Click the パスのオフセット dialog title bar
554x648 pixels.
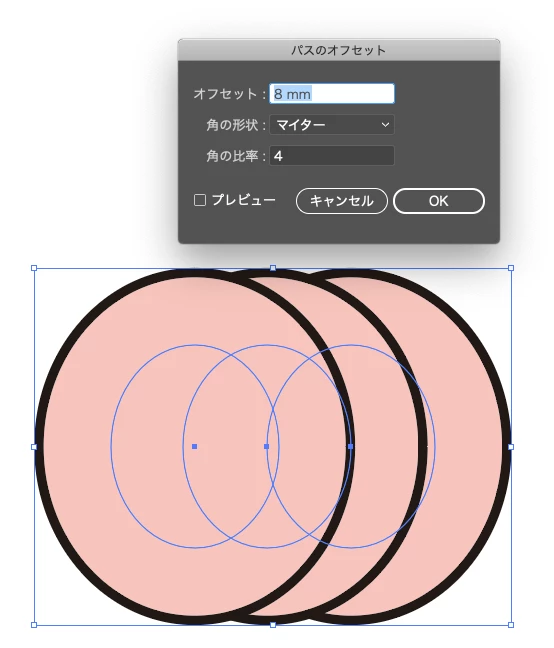[x=339, y=50]
